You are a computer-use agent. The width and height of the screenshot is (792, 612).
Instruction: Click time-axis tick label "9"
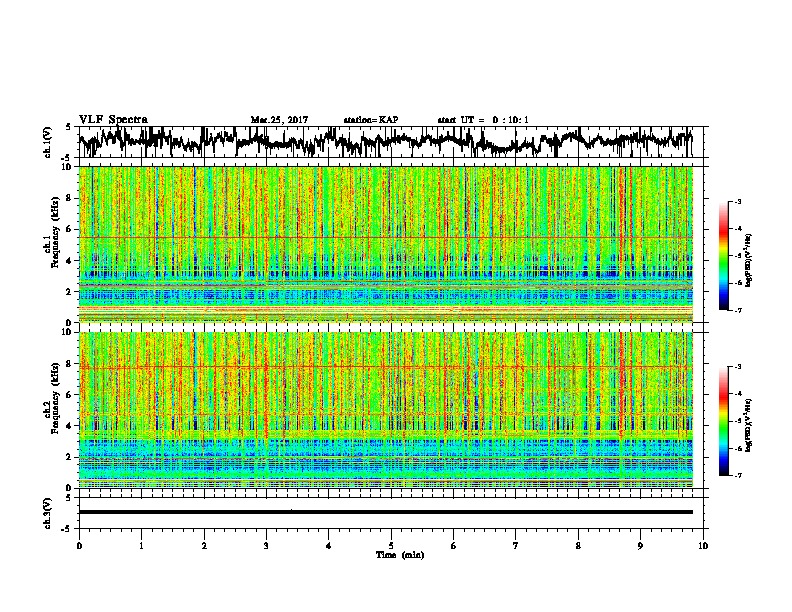click(640, 546)
